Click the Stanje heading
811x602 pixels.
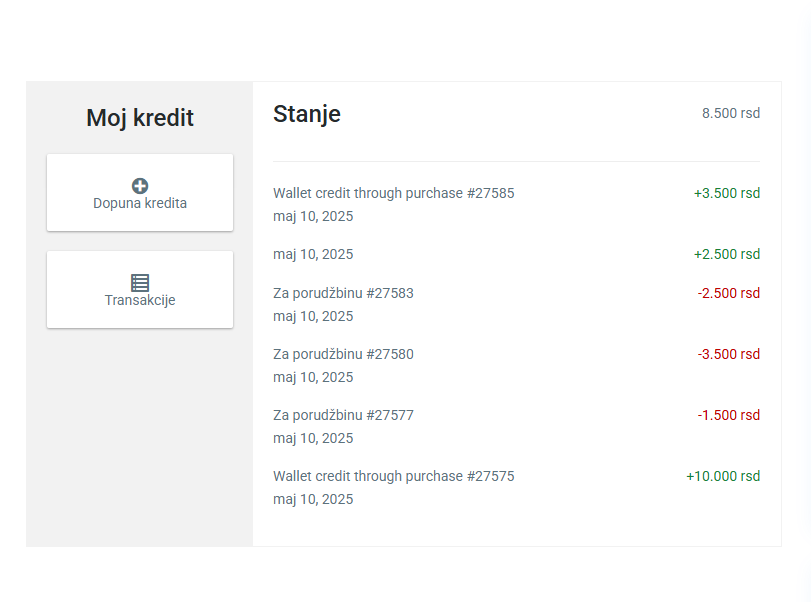(307, 114)
